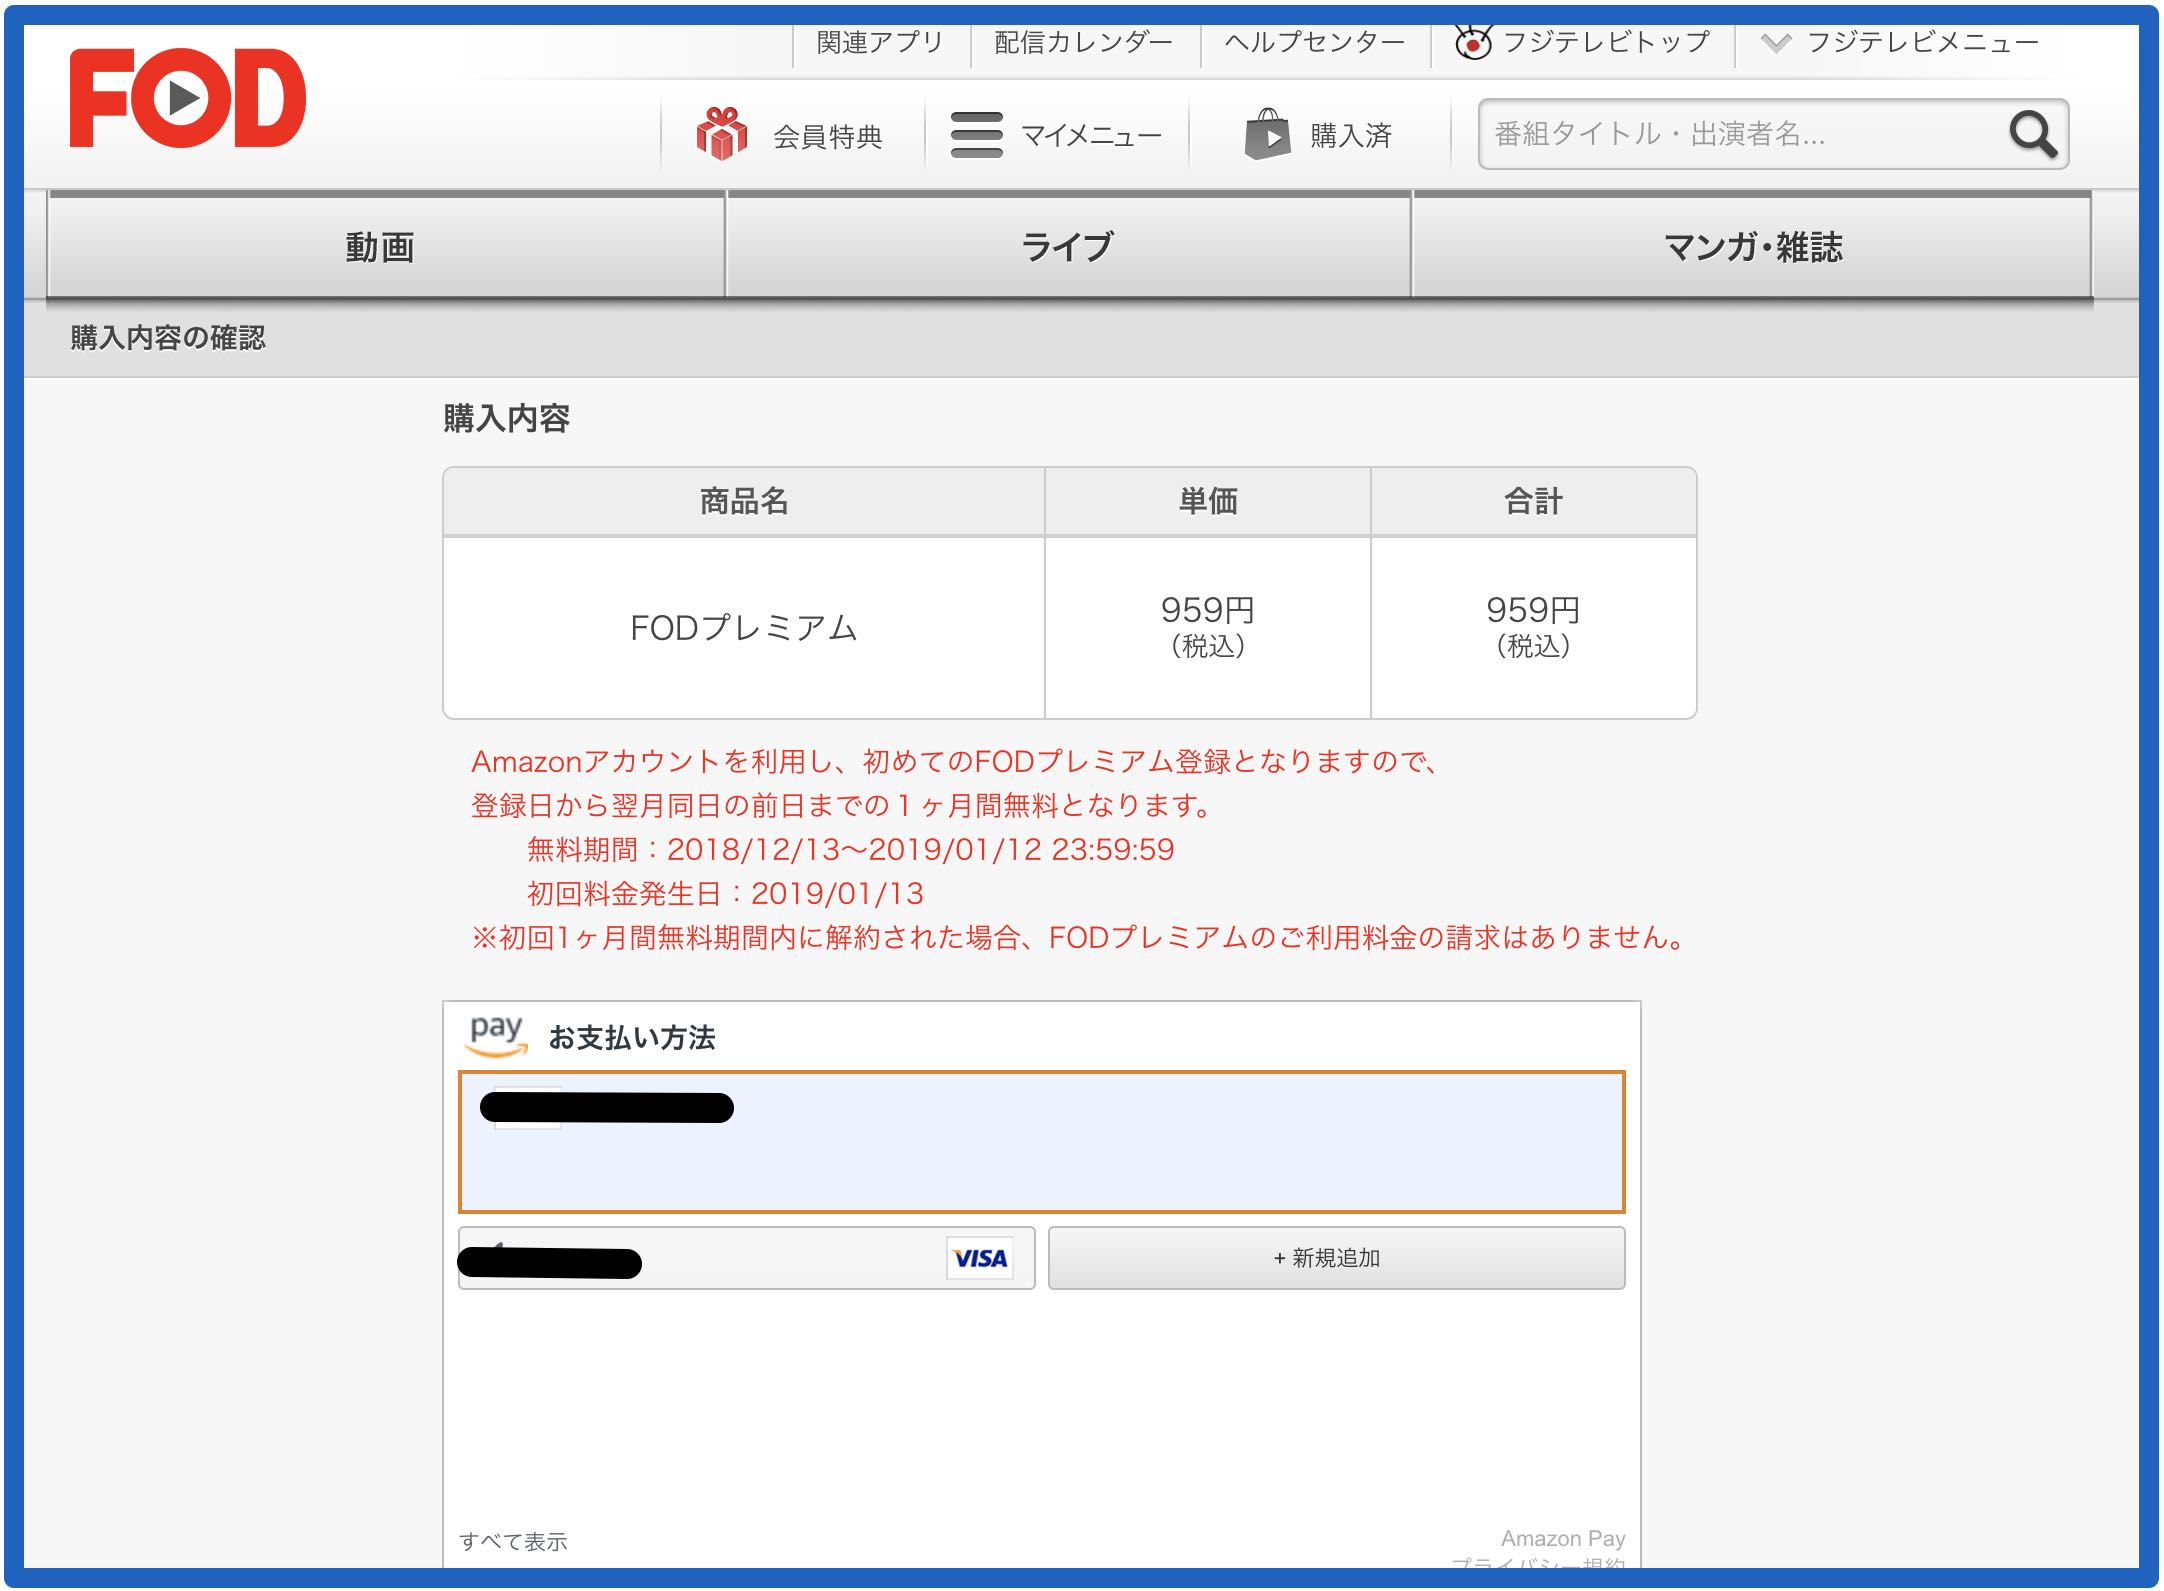
Task: Click the 購入済 shopping bag icon
Action: pyautogui.click(x=1267, y=134)
